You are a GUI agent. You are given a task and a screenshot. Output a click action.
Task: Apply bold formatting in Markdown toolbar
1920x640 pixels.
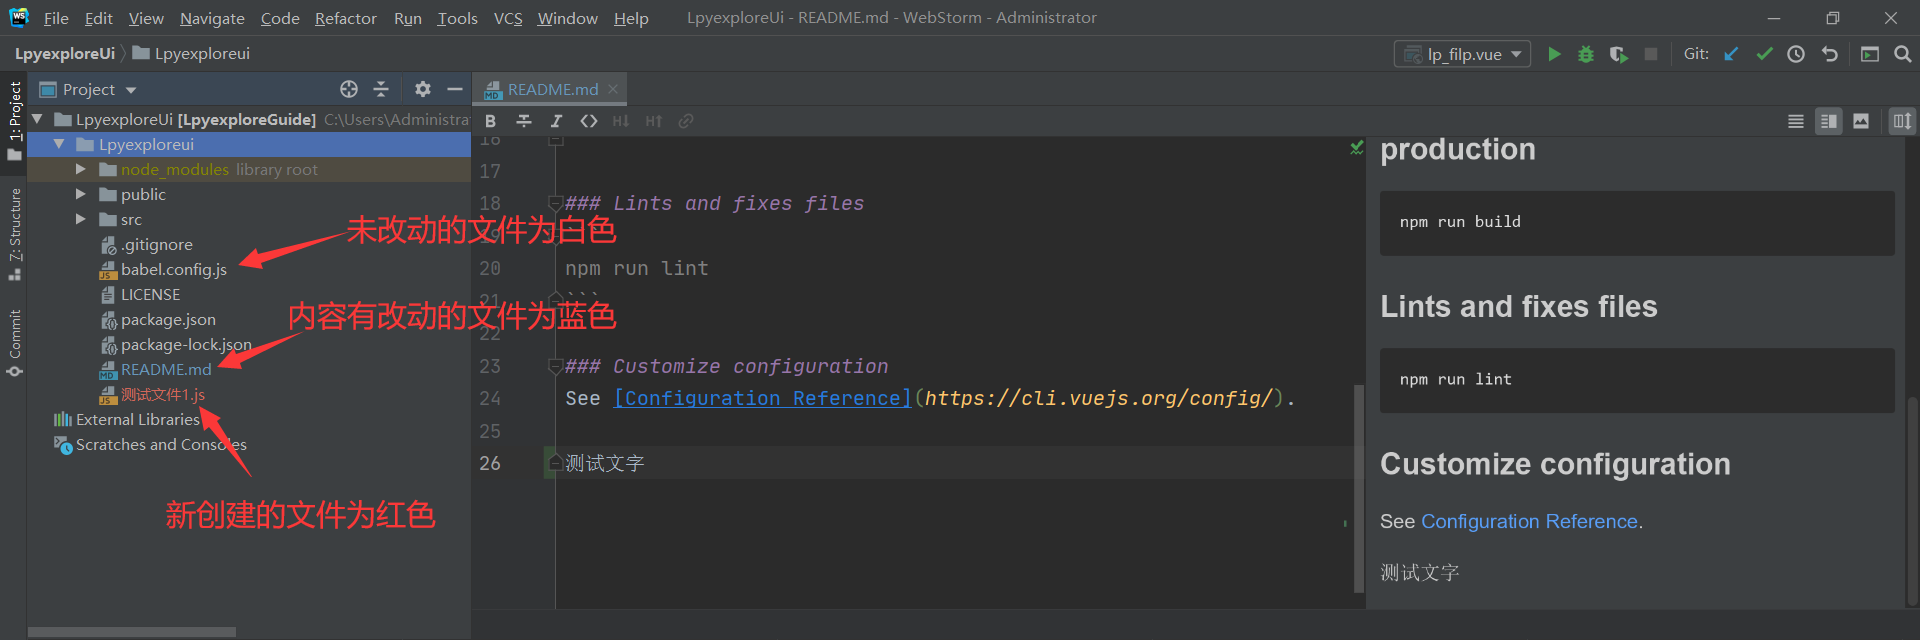[x=490, y=121]
